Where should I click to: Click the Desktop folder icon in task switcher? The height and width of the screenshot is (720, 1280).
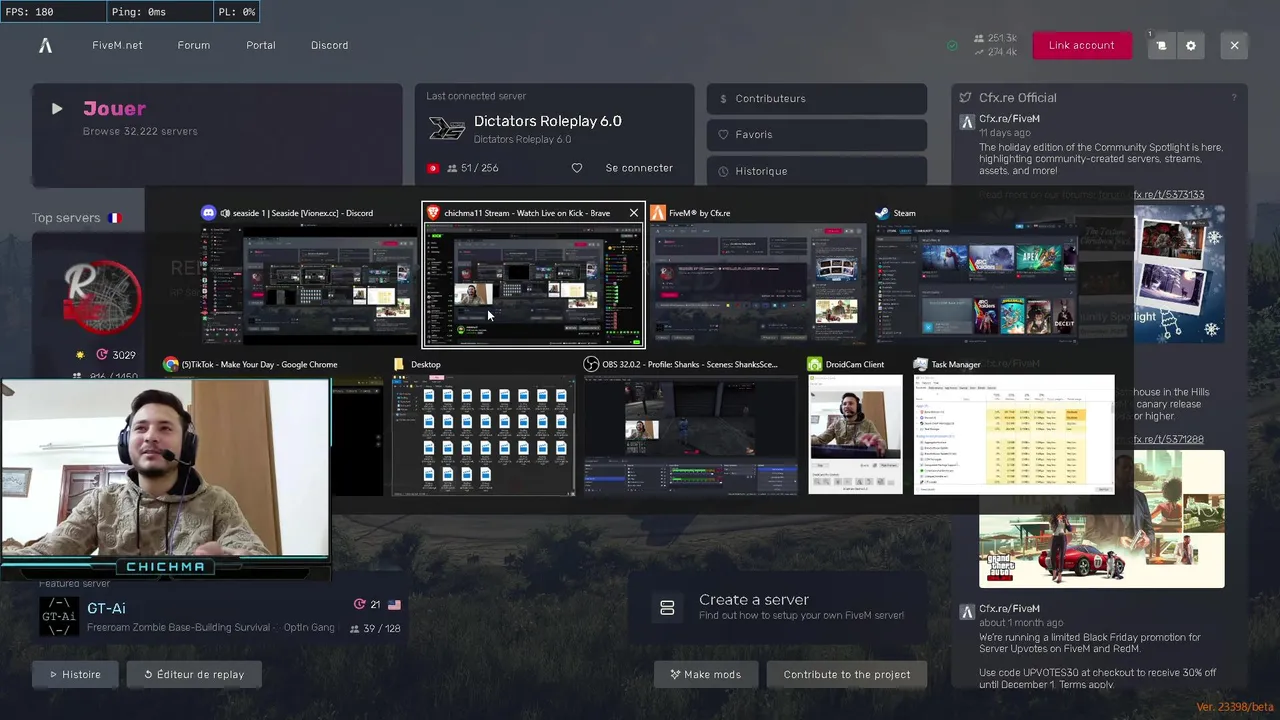399,365
